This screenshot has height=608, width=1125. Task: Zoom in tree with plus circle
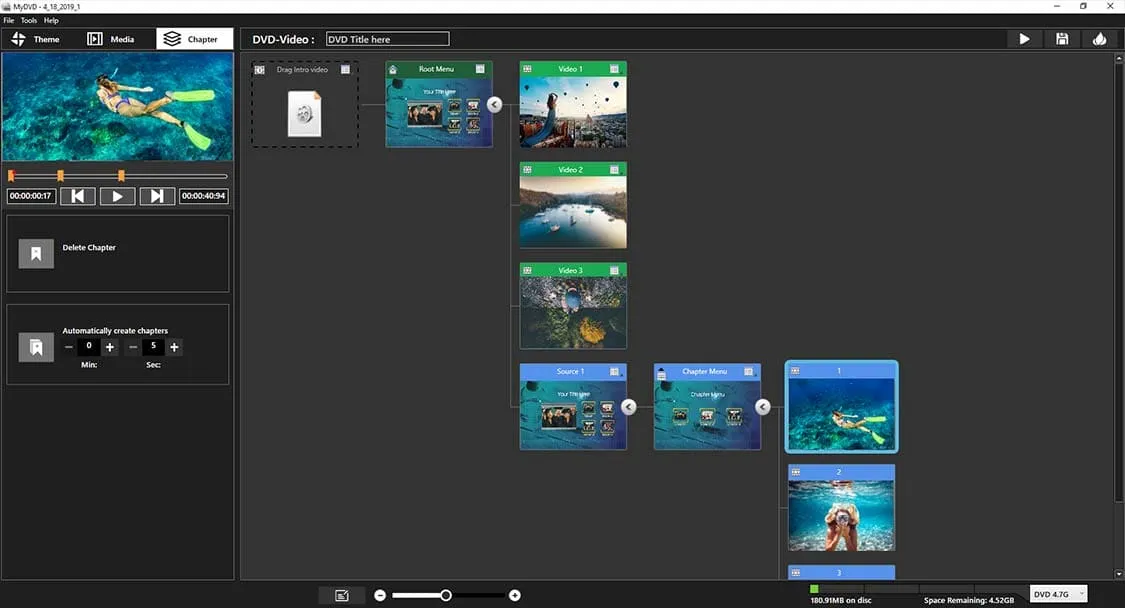click(514, 595)
